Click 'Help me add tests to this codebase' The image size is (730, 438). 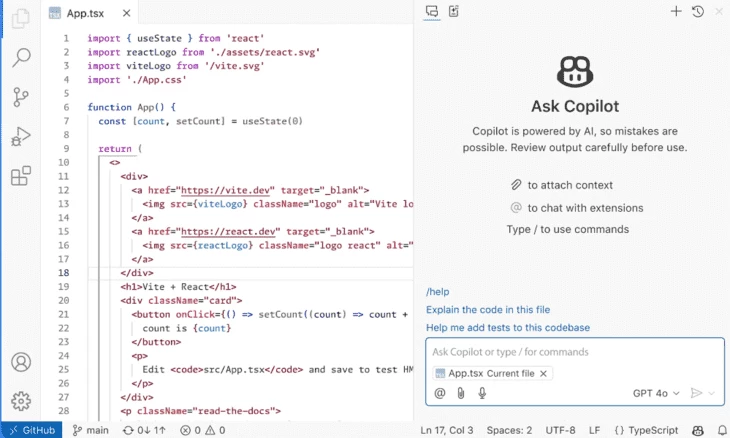pyautogui.click(x=508, y=328)
